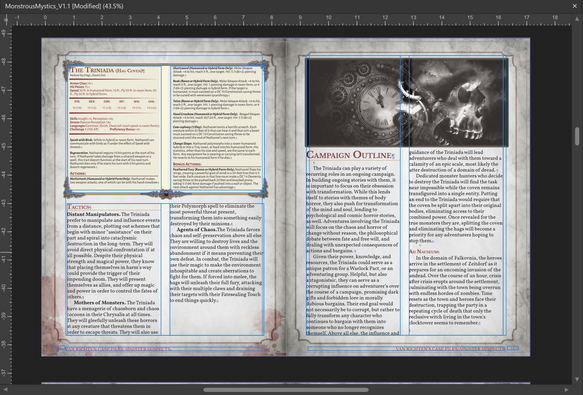Screen dimensions: 583x395
Task: Click the Campaign Outline heading text
Action: click(350, 155)
